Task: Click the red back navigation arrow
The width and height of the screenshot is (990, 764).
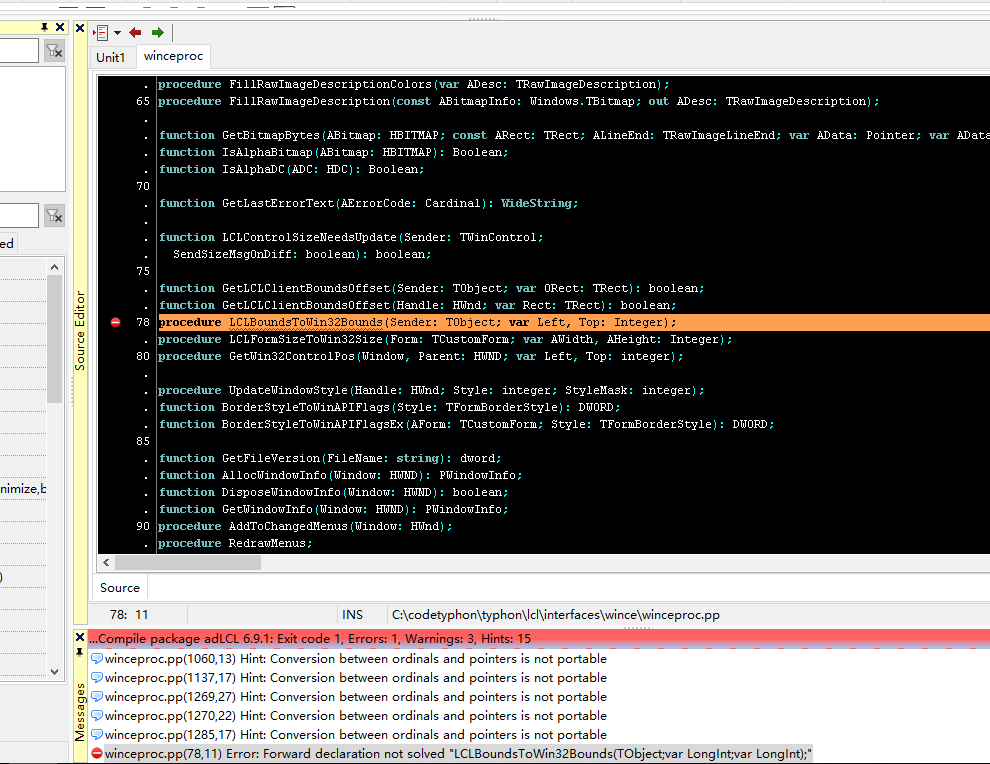Action: click(x=135, y=32)
